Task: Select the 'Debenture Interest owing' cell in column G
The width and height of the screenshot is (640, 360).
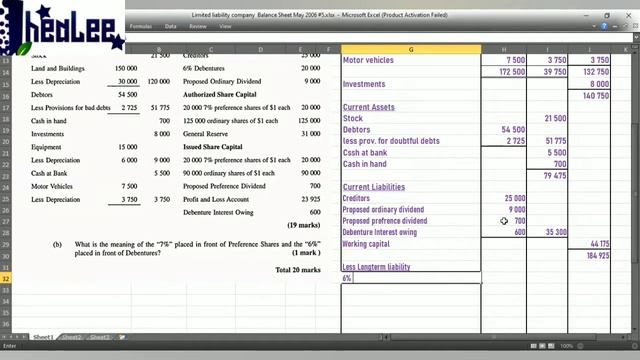Action: tap(411, 232)
